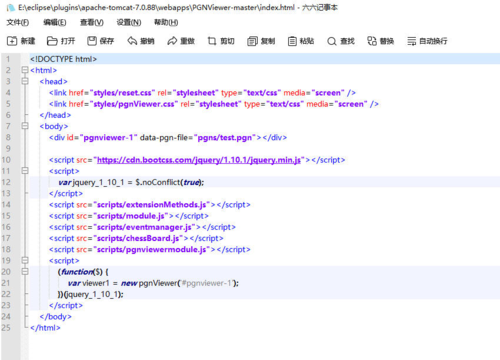Collapse the head tag fold on line 3
Image resolution: width=500 pixels, height=360 pixels.
pyautogui.click(x=25, y=81)
